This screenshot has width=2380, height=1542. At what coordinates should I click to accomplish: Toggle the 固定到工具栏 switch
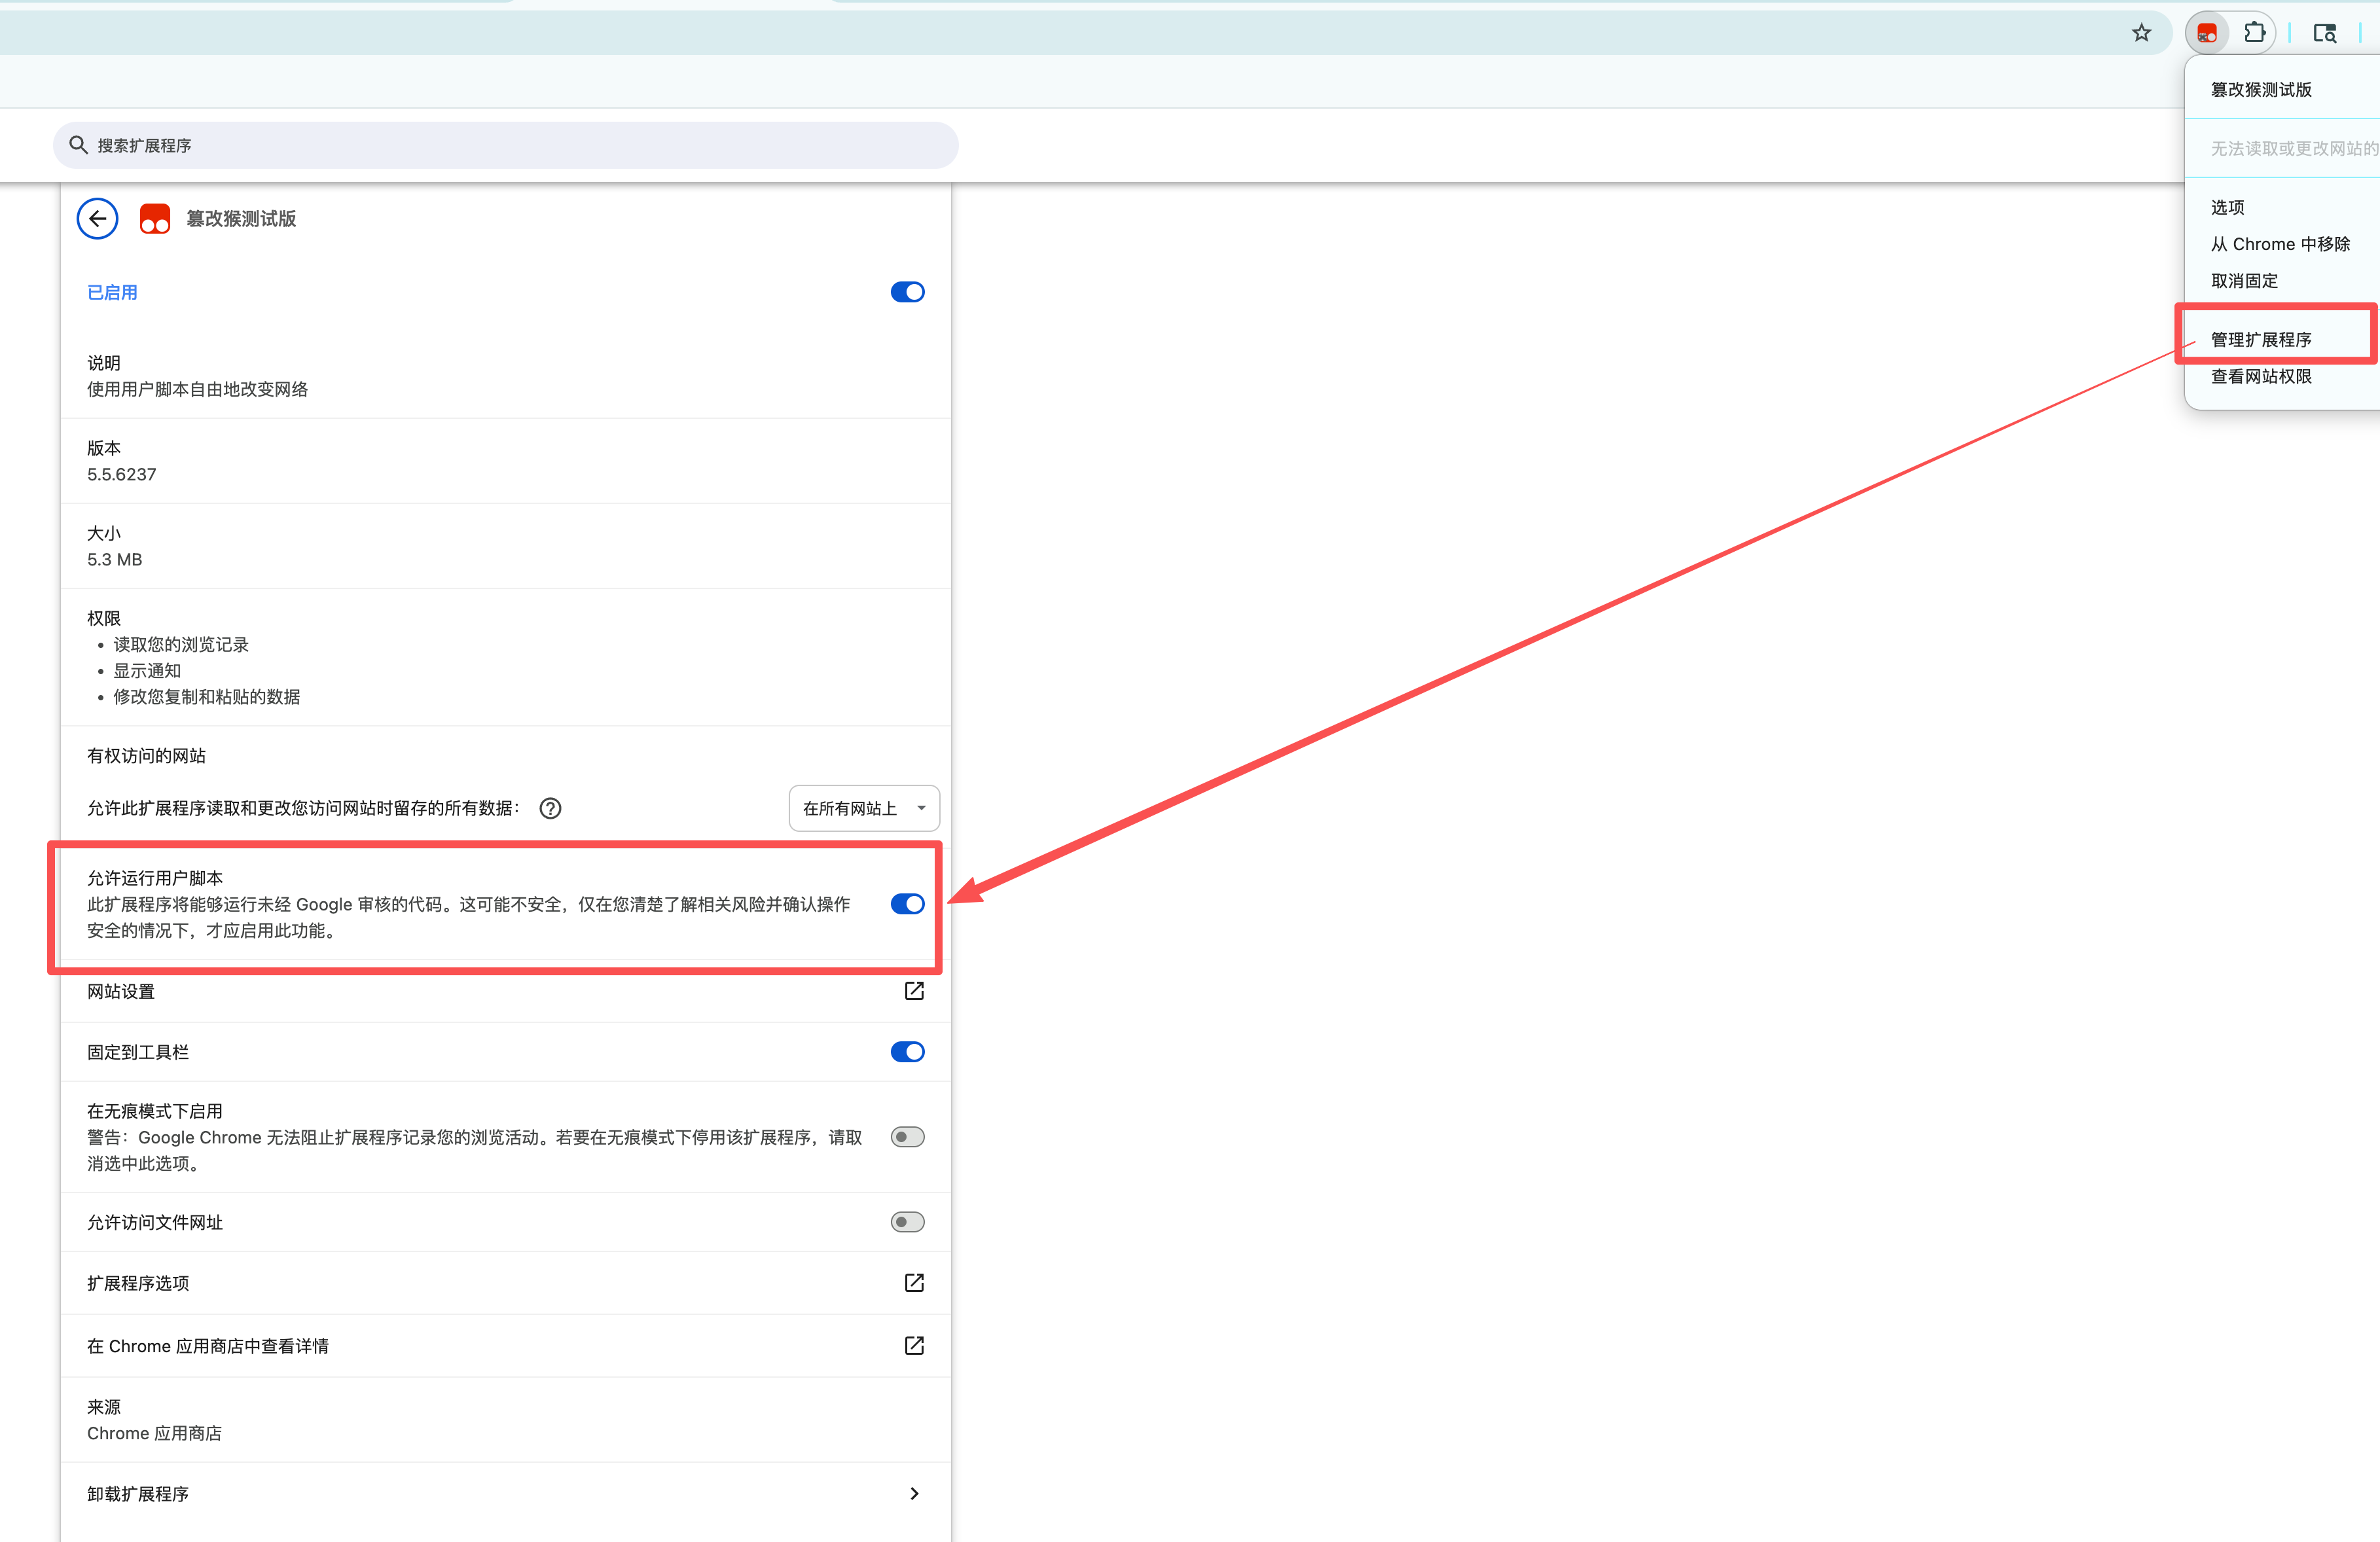click(907, 1052)
